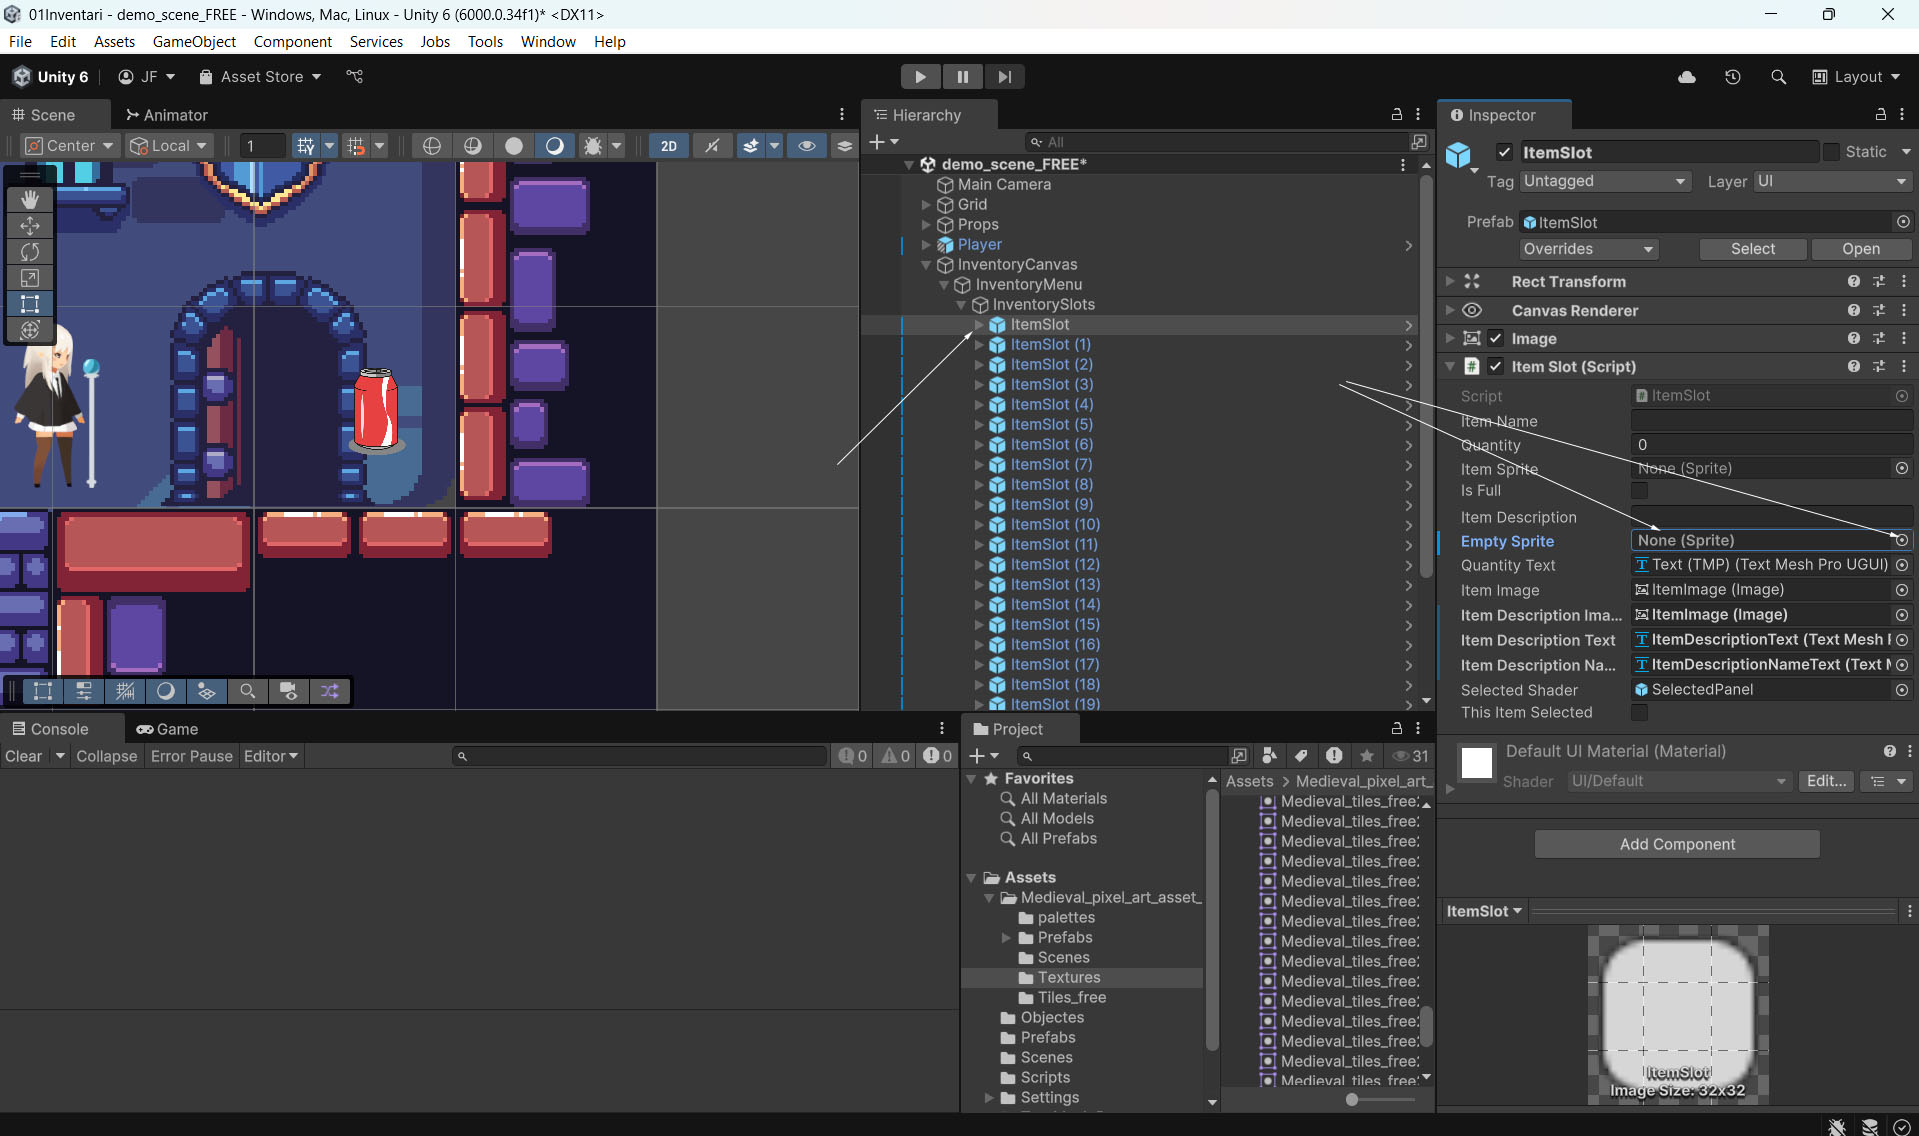
Task: Click the Pause button
Action: coord(962,77)
